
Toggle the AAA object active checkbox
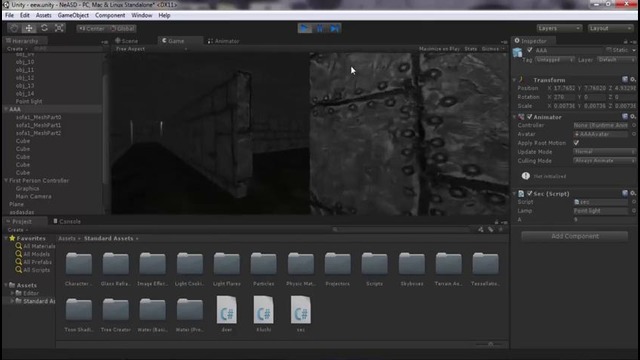coord(529,50)
